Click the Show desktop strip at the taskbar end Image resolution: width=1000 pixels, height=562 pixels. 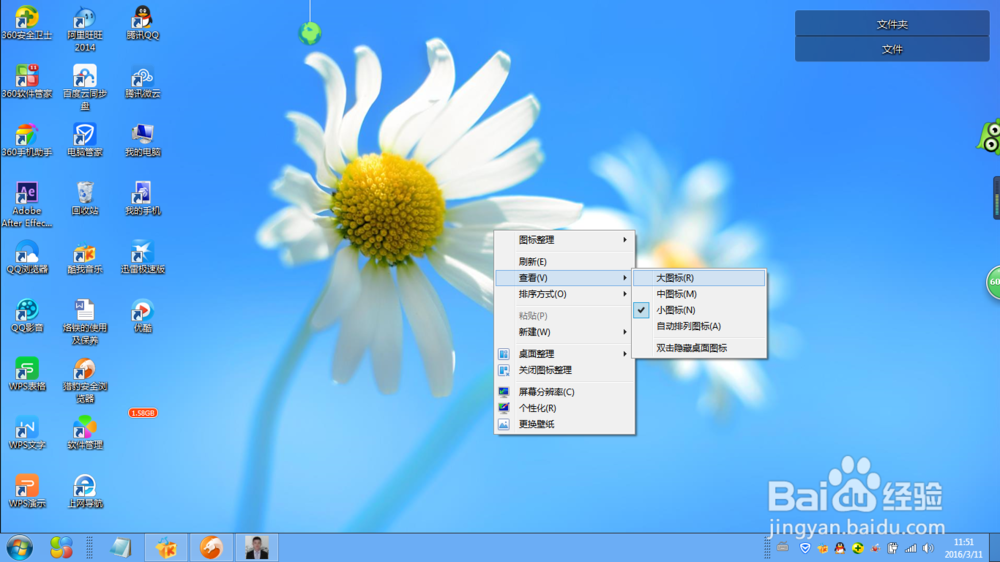point(994,548)
